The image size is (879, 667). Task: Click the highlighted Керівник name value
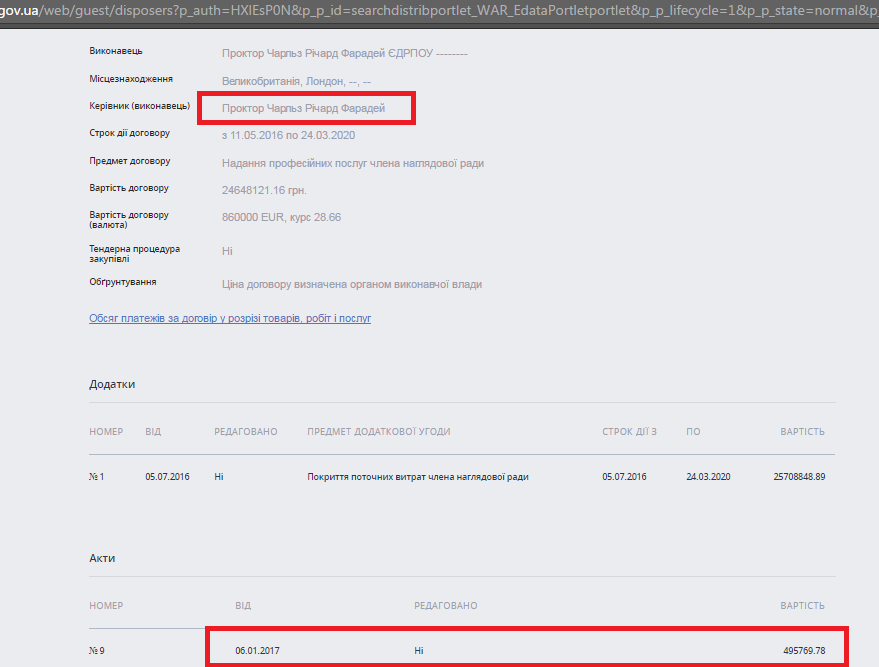pos(303,108)
